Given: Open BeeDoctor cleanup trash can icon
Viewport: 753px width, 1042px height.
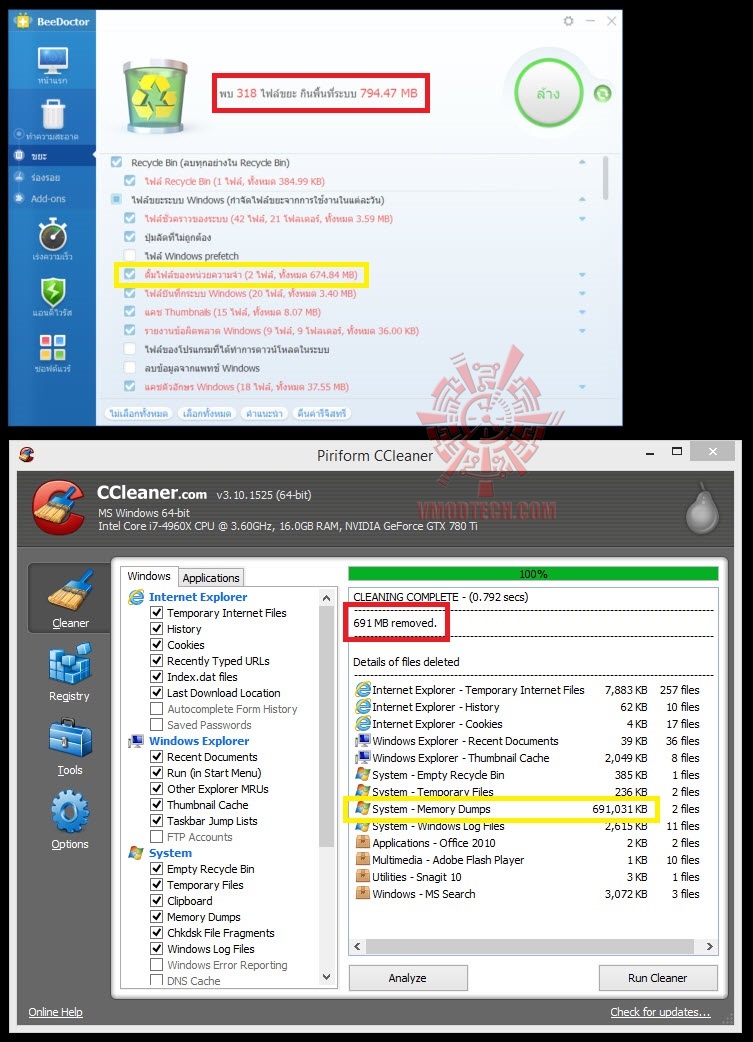Looking at the screenshot, I should click(53, 114).
